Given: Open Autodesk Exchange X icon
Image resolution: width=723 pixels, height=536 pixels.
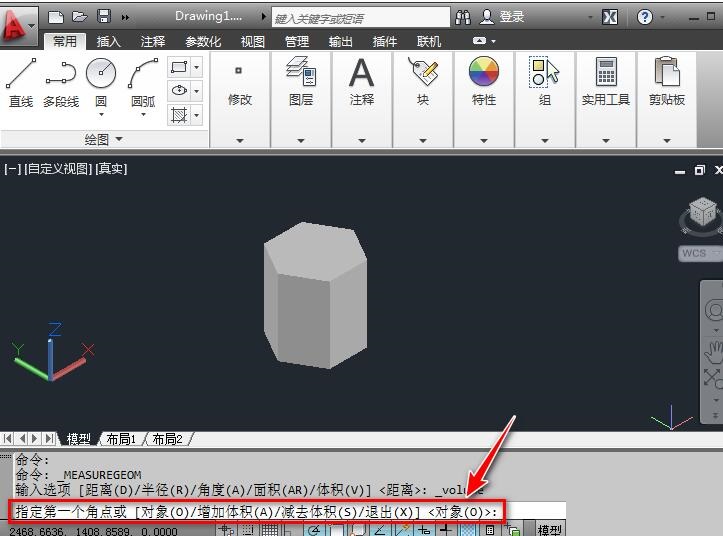Looking at the screenshot, I should [610, 18].
